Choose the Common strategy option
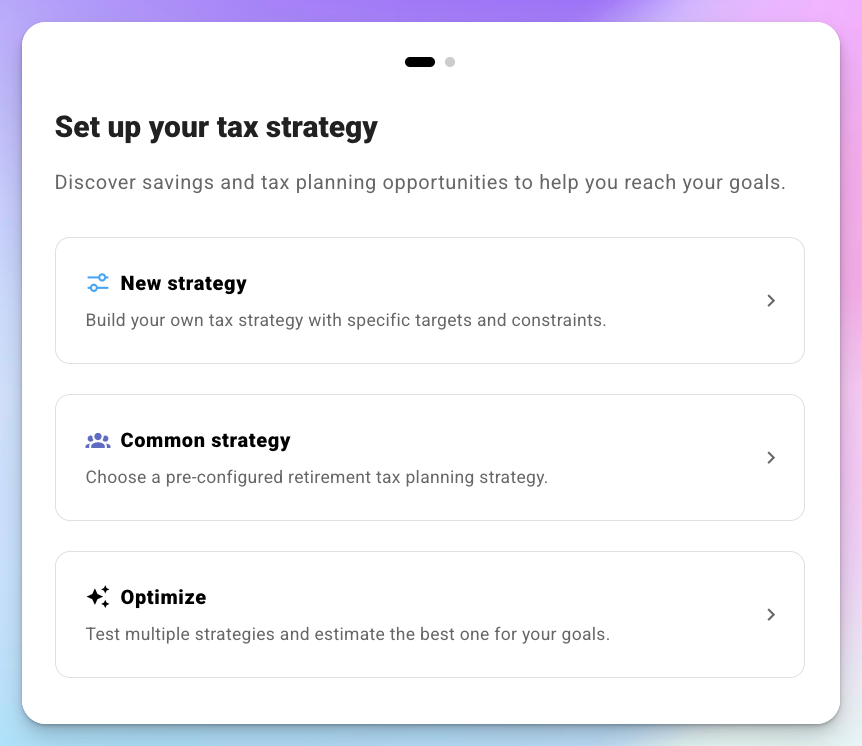The width and height of the screenshot is (862, 746). [x=430, y=457]
